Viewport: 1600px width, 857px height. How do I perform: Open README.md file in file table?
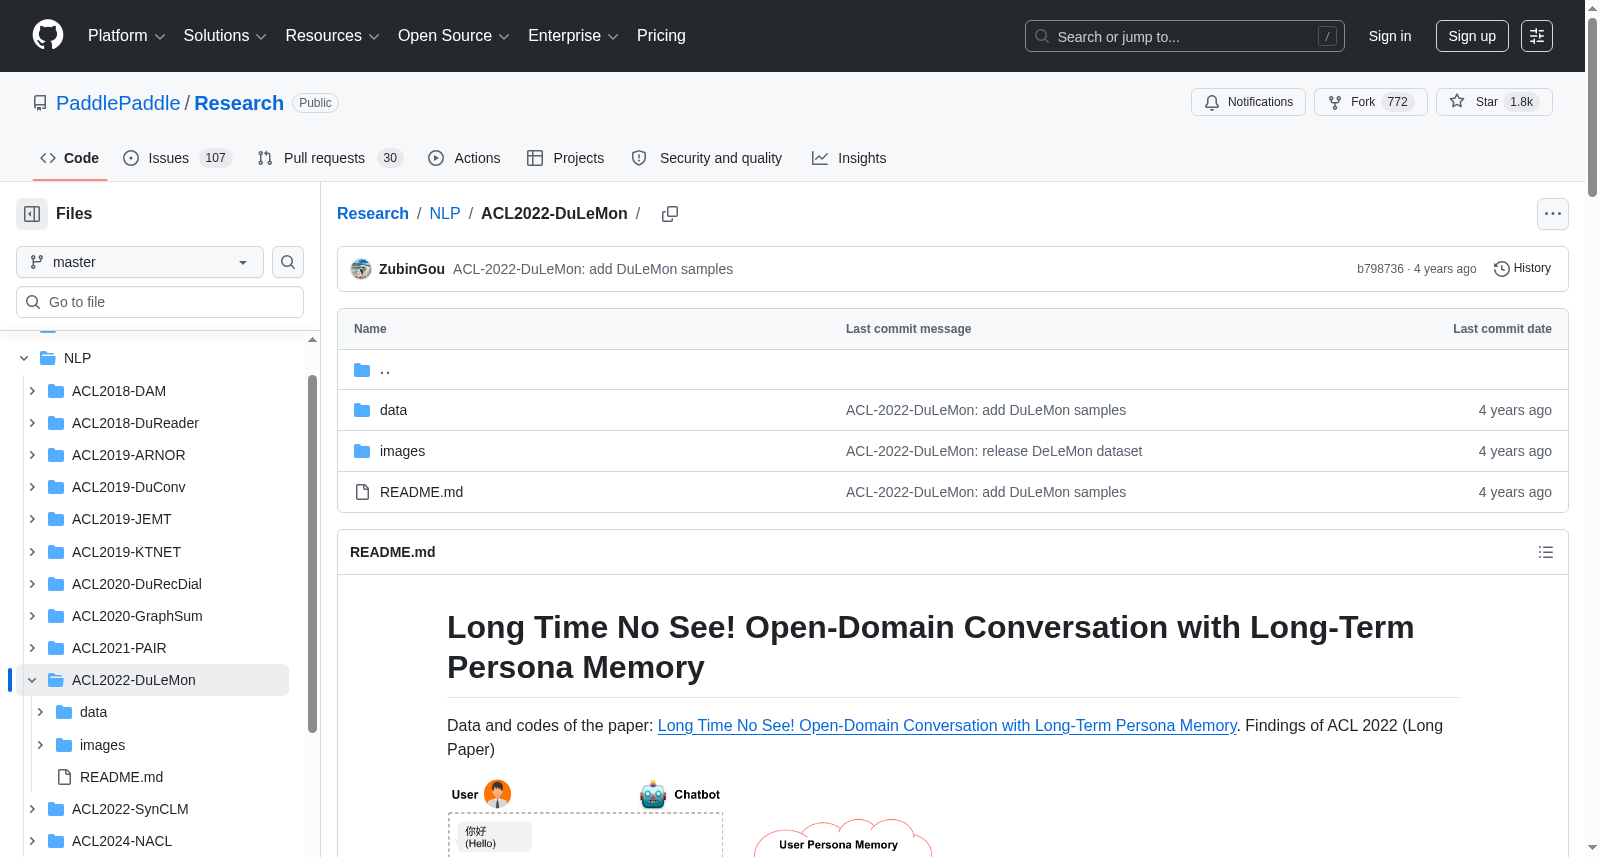pos(421,492)
